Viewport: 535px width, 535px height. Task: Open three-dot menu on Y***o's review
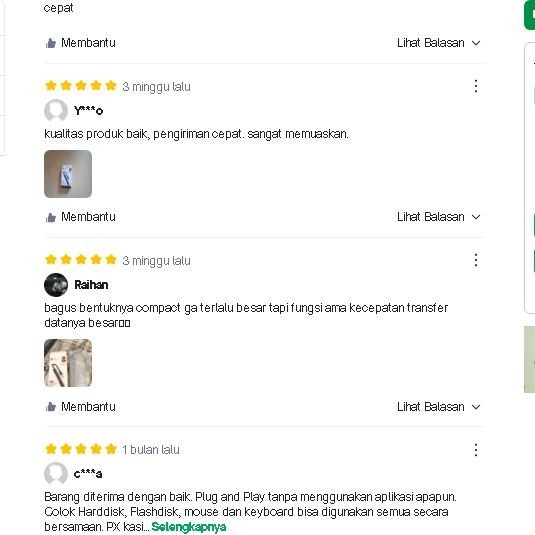click(476, 86)
